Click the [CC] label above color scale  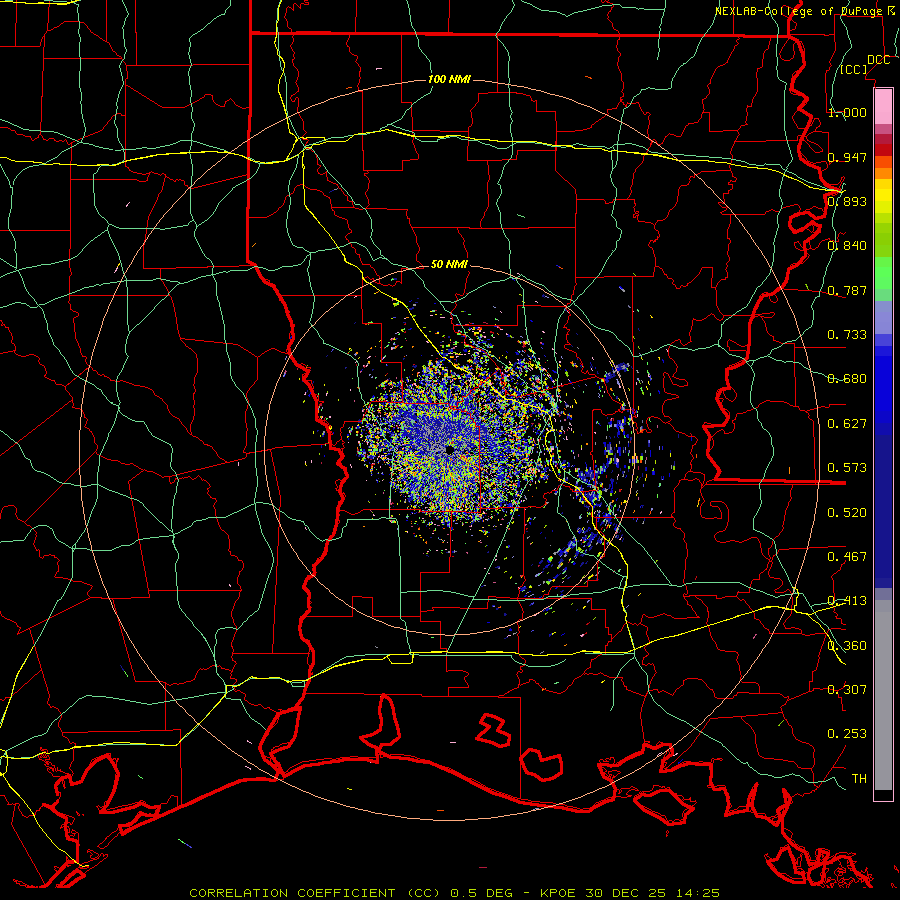coord(854,69)
